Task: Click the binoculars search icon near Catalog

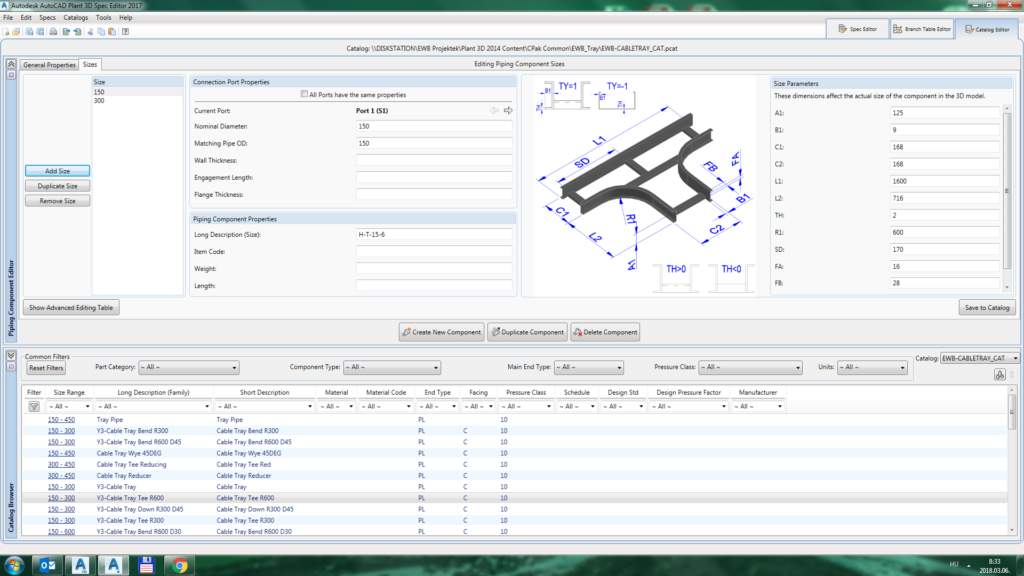Action: pos(1000,375)
